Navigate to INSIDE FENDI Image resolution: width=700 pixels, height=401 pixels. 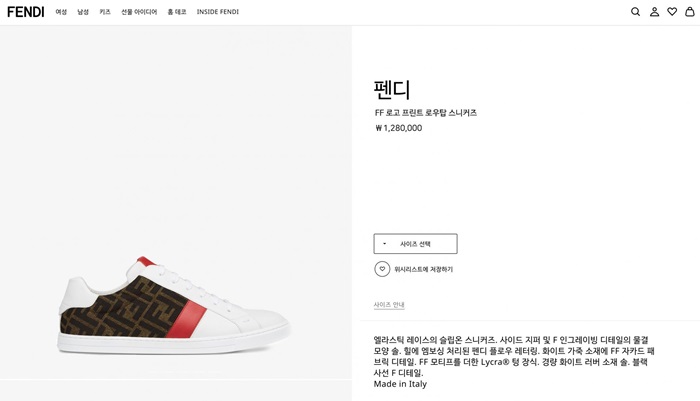[x=217, y=12]
